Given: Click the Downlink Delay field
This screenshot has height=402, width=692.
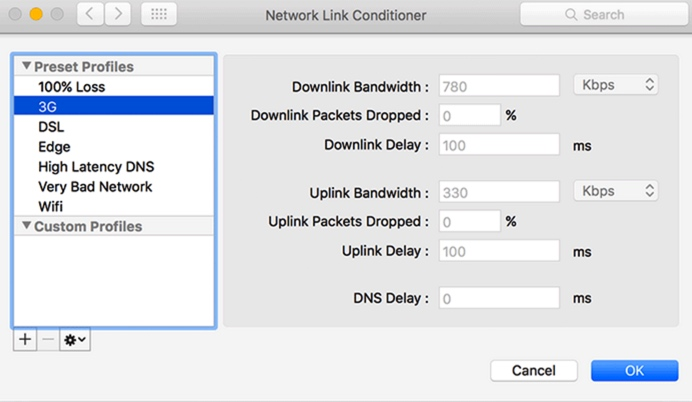Looking at the screenshot, I should [499, 145].
